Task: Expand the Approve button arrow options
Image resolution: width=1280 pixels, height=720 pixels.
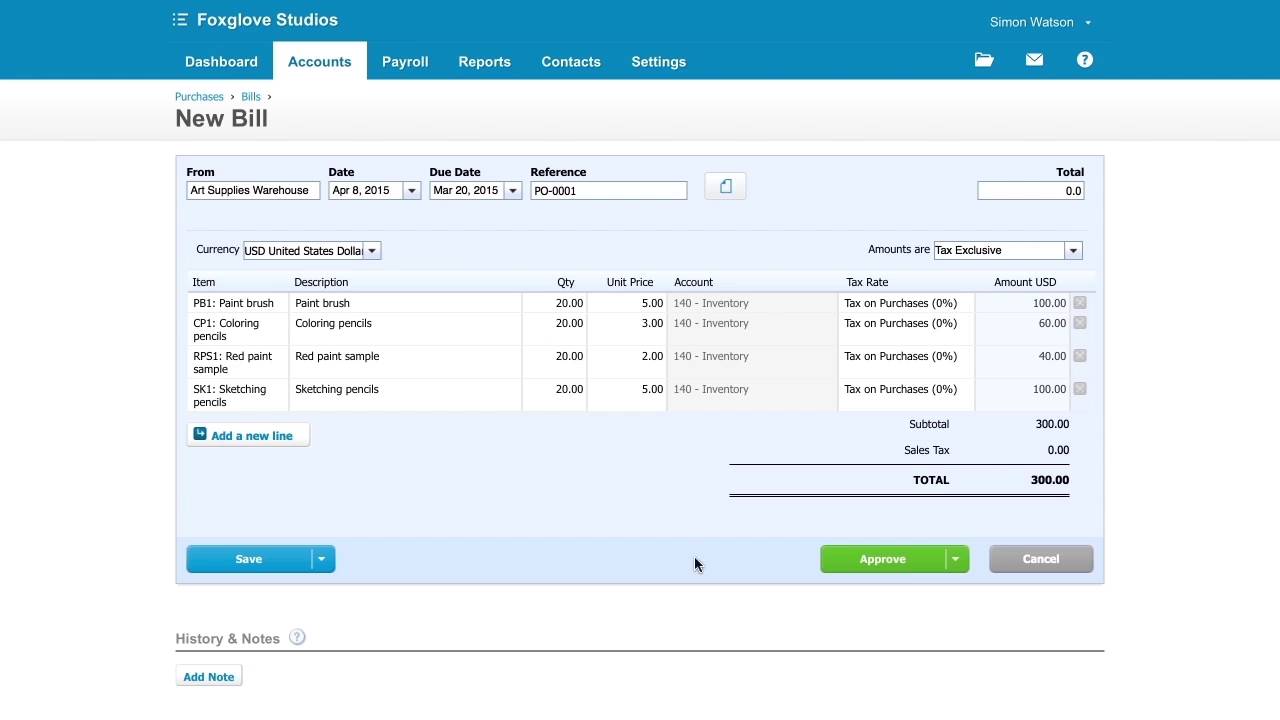Action: pos(955,559)
